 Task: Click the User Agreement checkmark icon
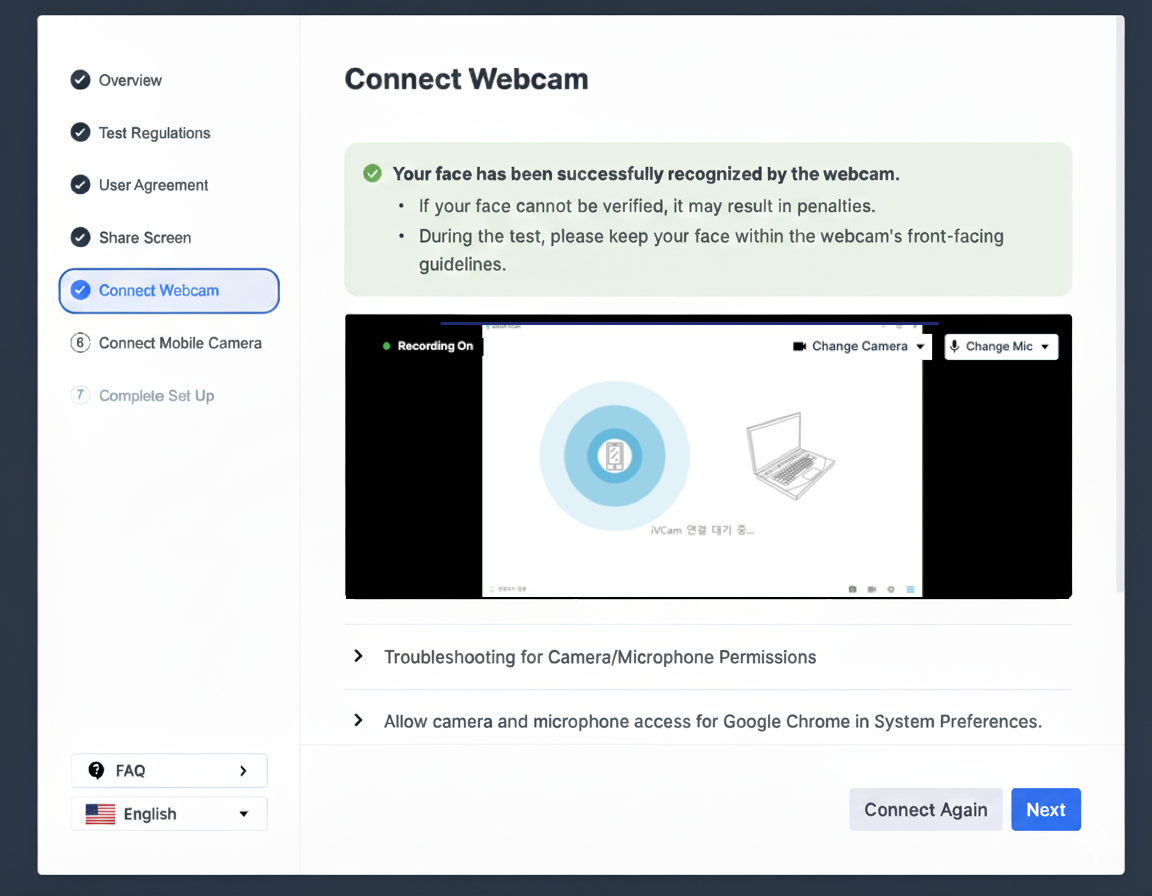[x=81, y=185]
